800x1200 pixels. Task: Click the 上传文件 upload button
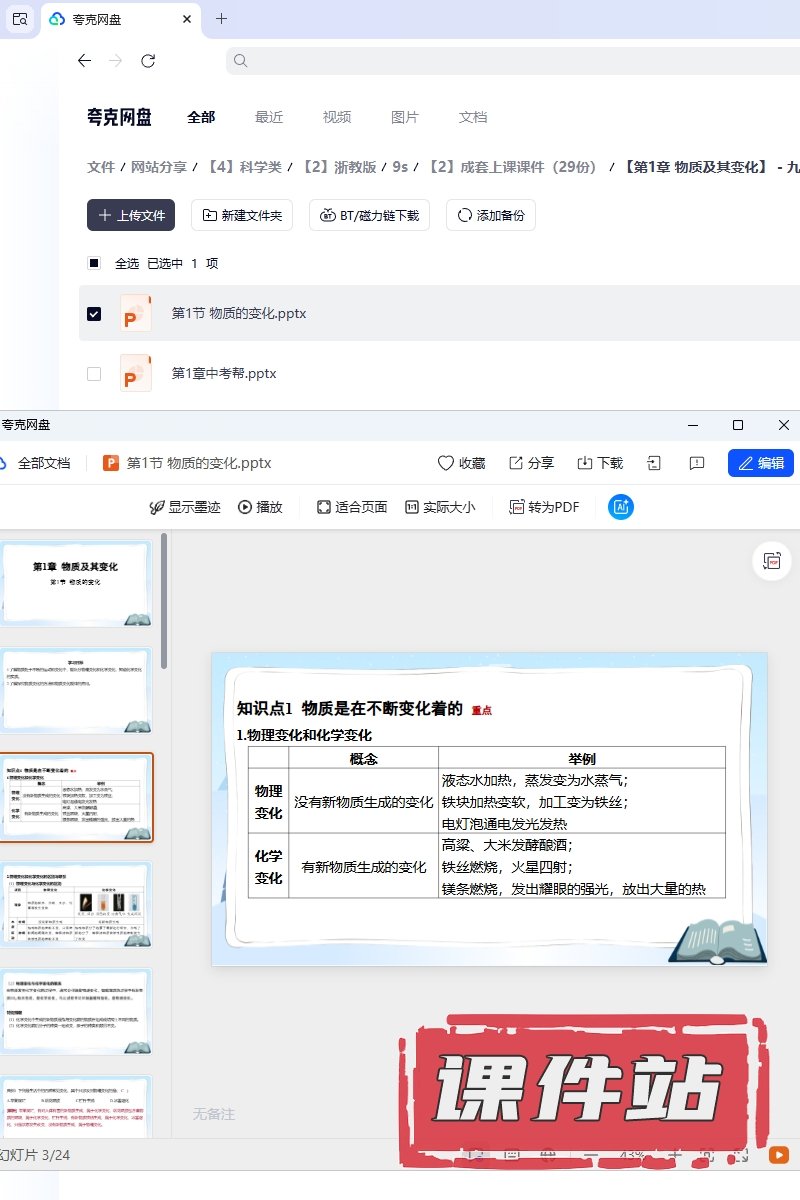coord(131,215)
